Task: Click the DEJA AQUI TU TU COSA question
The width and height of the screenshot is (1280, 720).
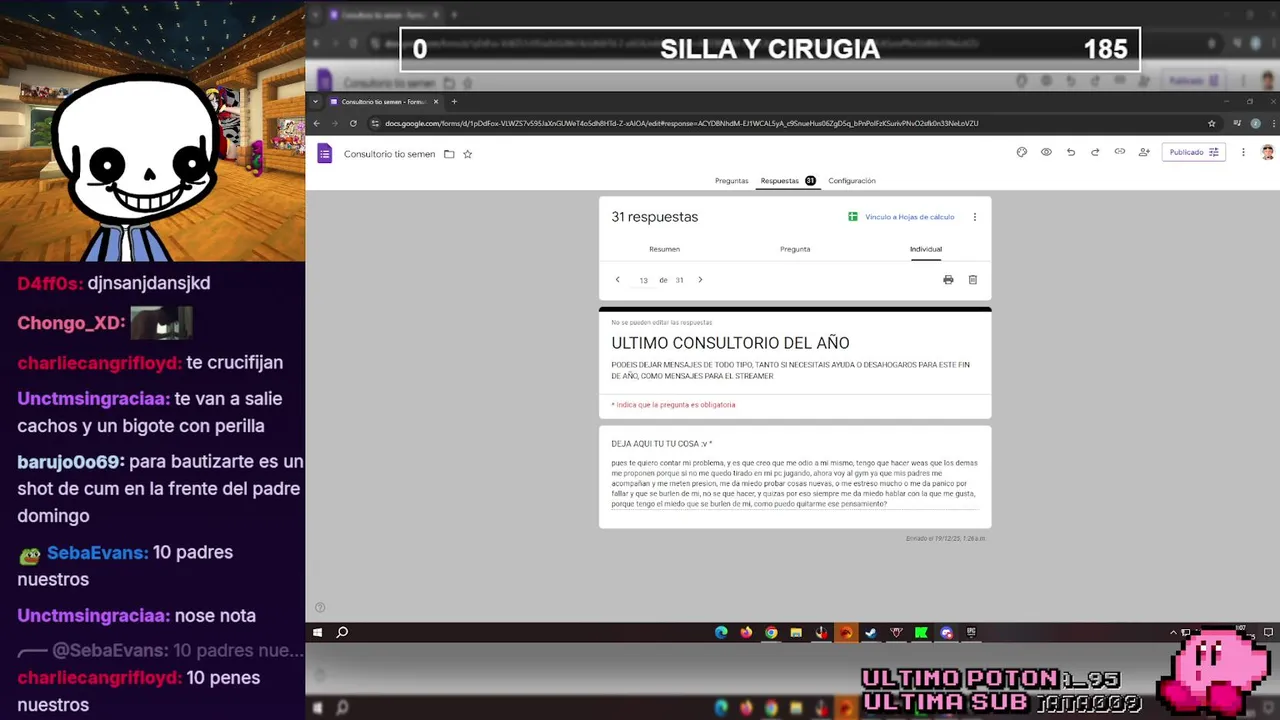Action: [x=661, y=444]
